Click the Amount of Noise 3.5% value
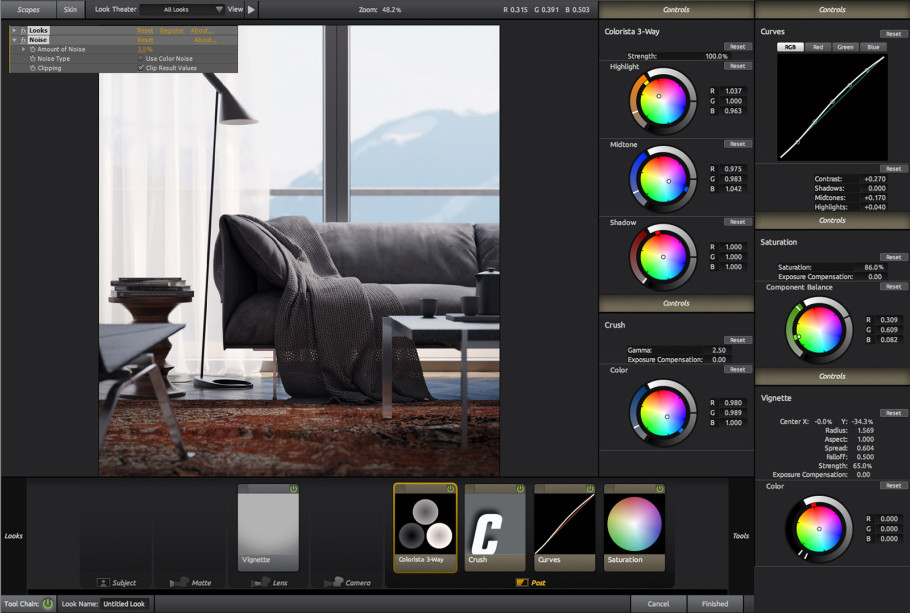 145,49
